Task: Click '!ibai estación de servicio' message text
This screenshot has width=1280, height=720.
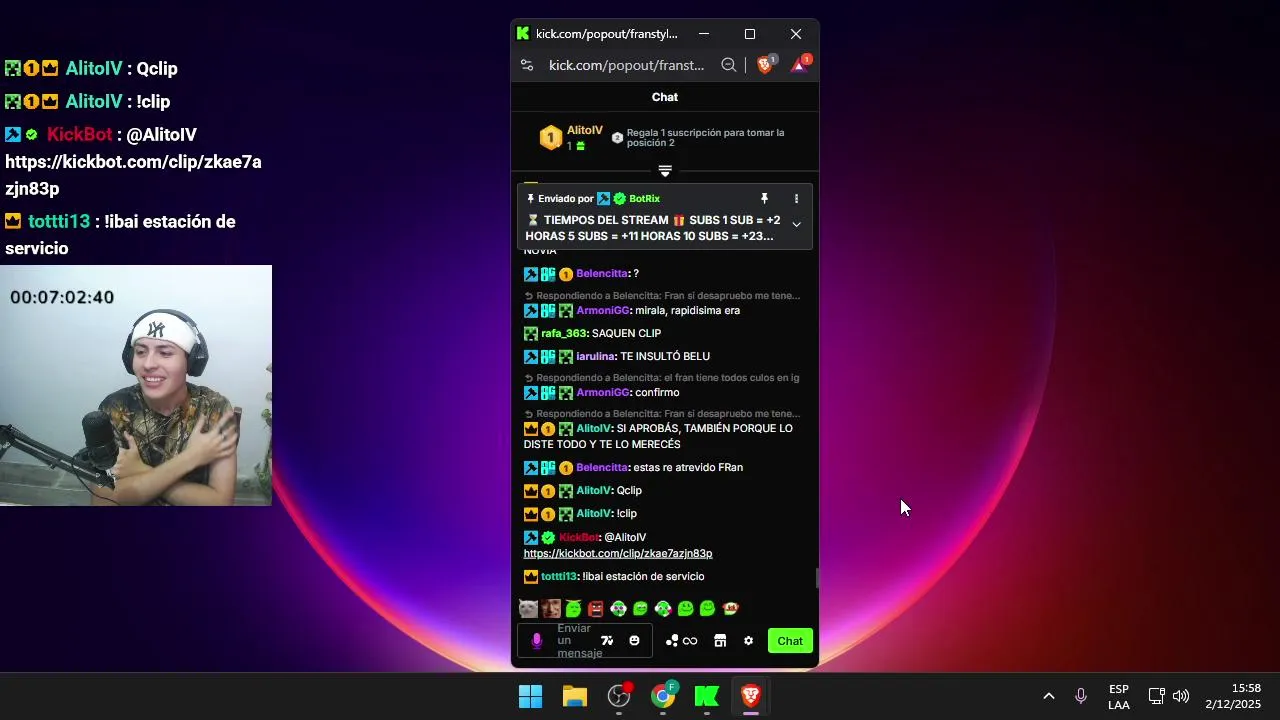Action: (x=643, y=576)
